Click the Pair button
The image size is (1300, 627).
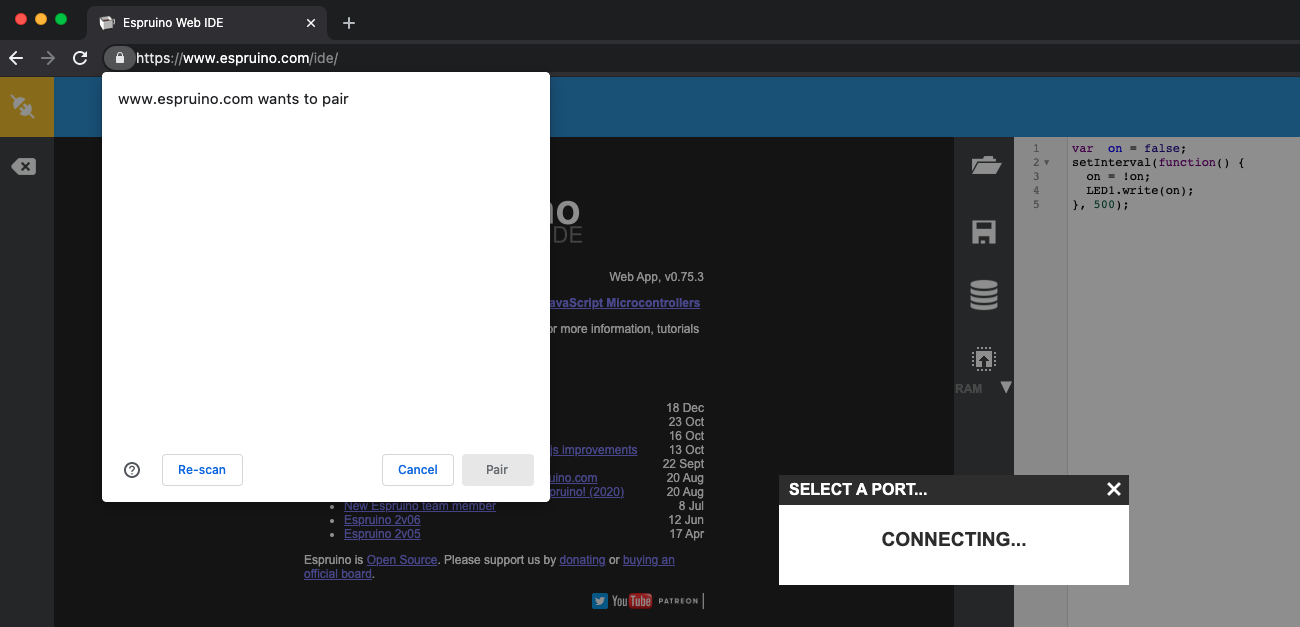coord(497,470)
